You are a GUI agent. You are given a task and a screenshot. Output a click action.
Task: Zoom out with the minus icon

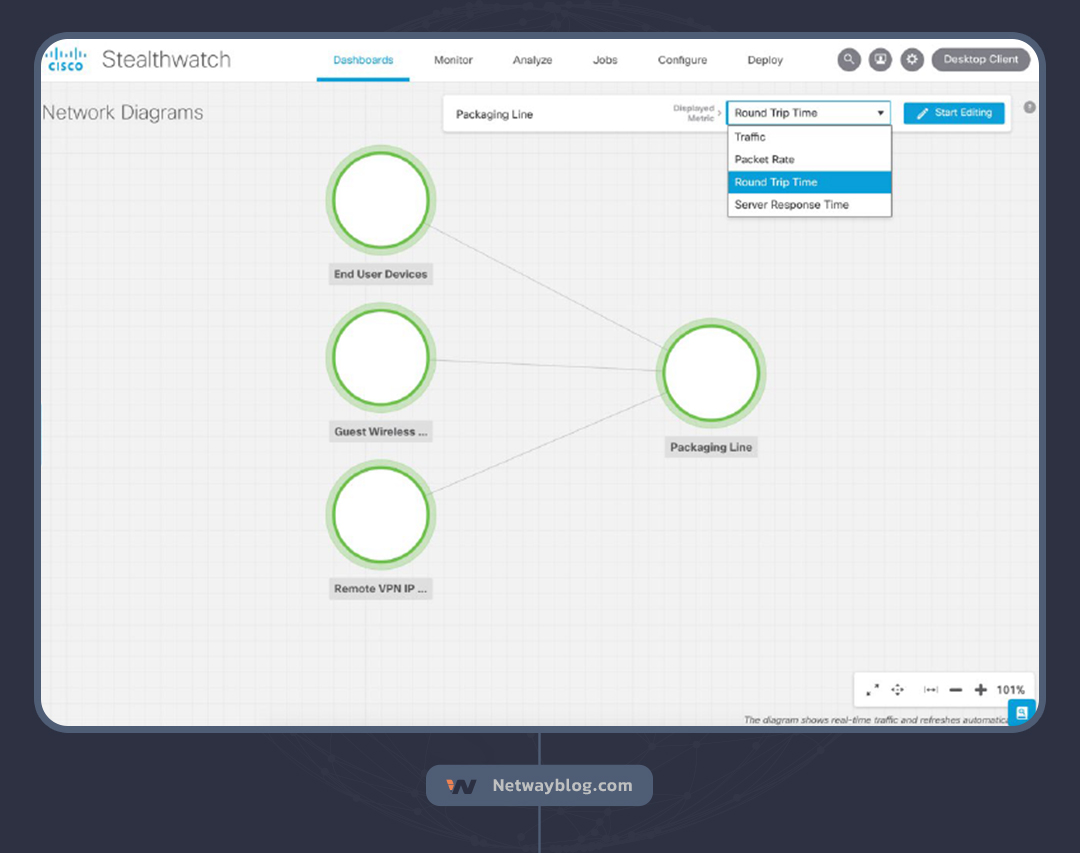956,690
